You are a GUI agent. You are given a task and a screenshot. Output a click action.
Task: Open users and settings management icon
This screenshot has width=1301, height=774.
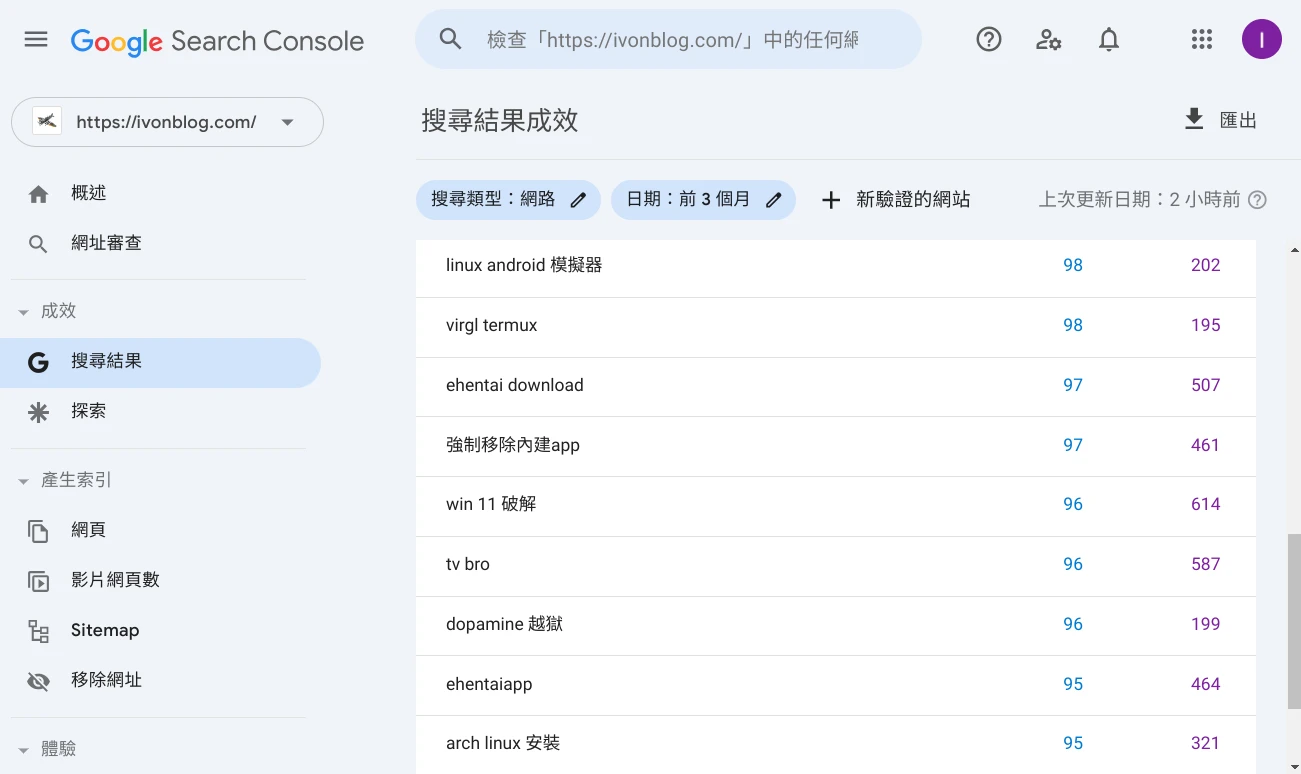click(x=1048, y=40)
